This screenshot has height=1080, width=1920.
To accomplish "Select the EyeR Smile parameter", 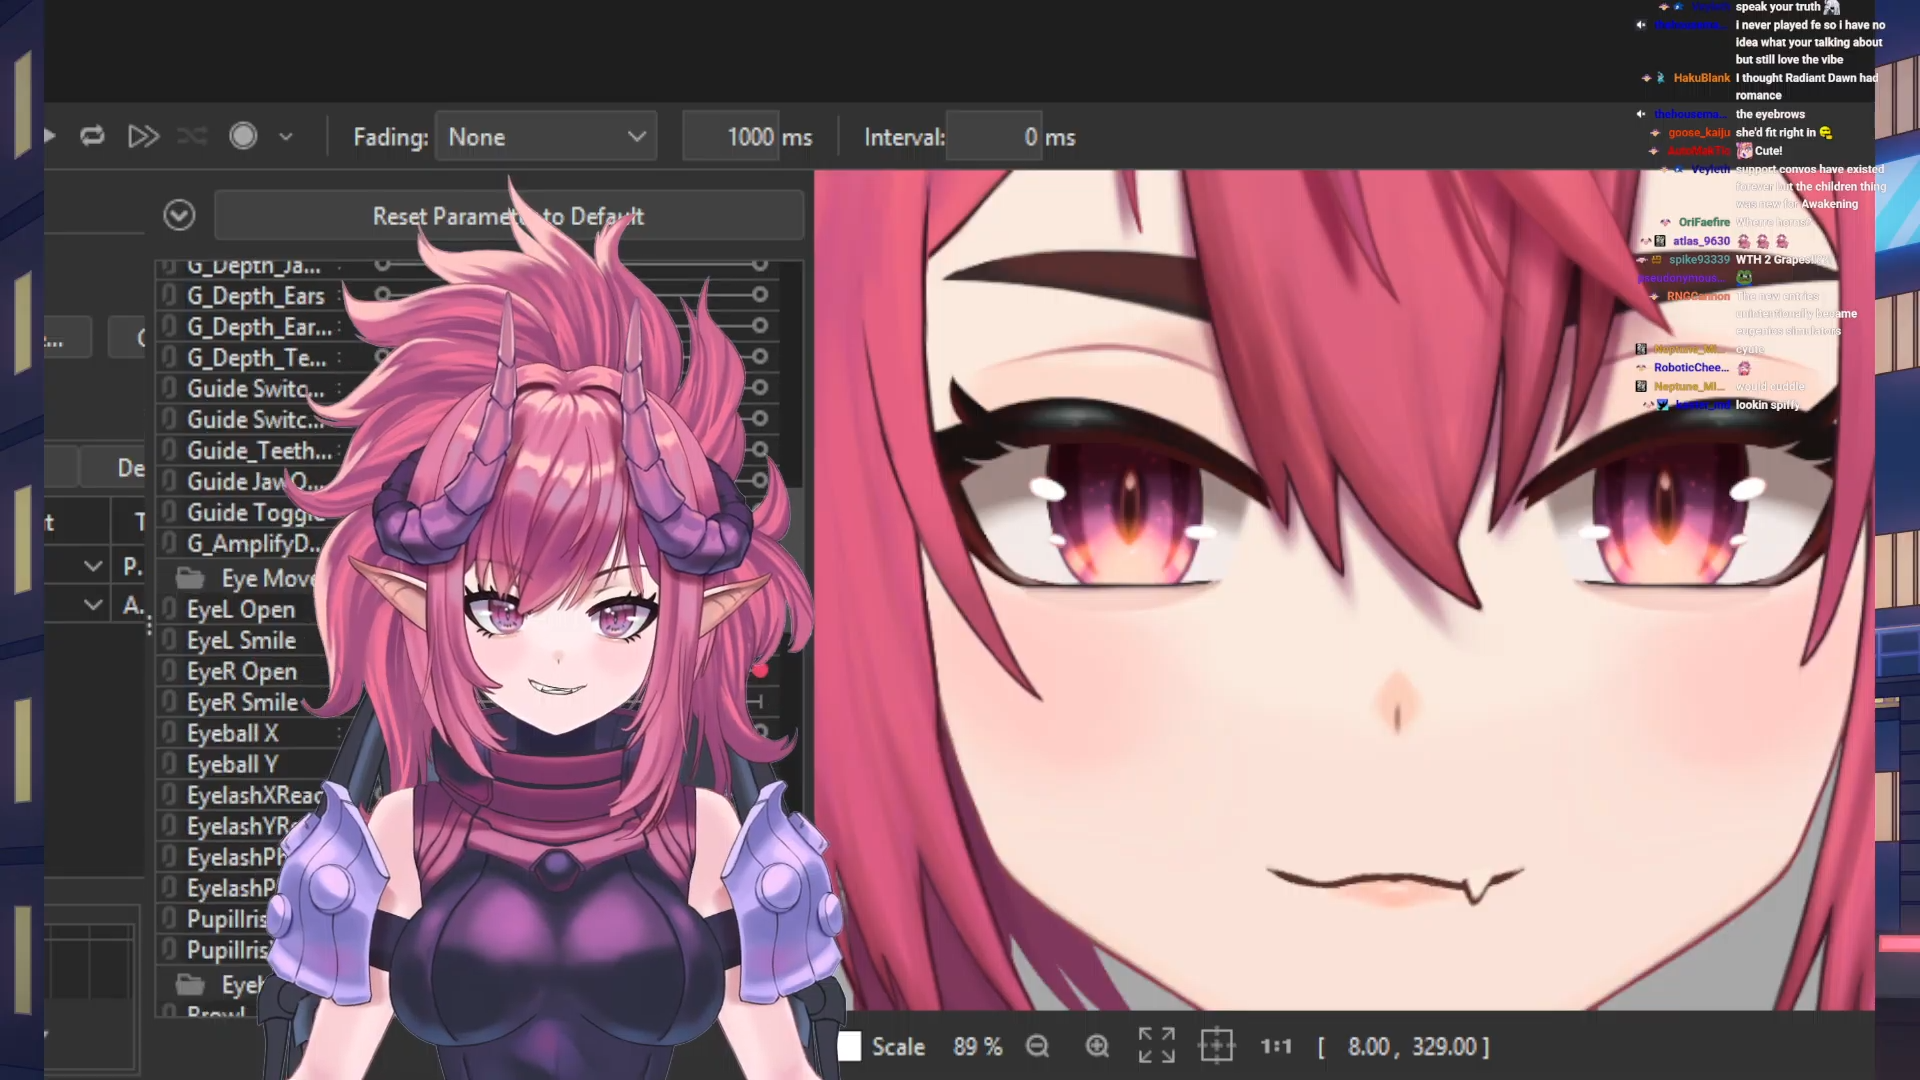I will pos(242,702).
